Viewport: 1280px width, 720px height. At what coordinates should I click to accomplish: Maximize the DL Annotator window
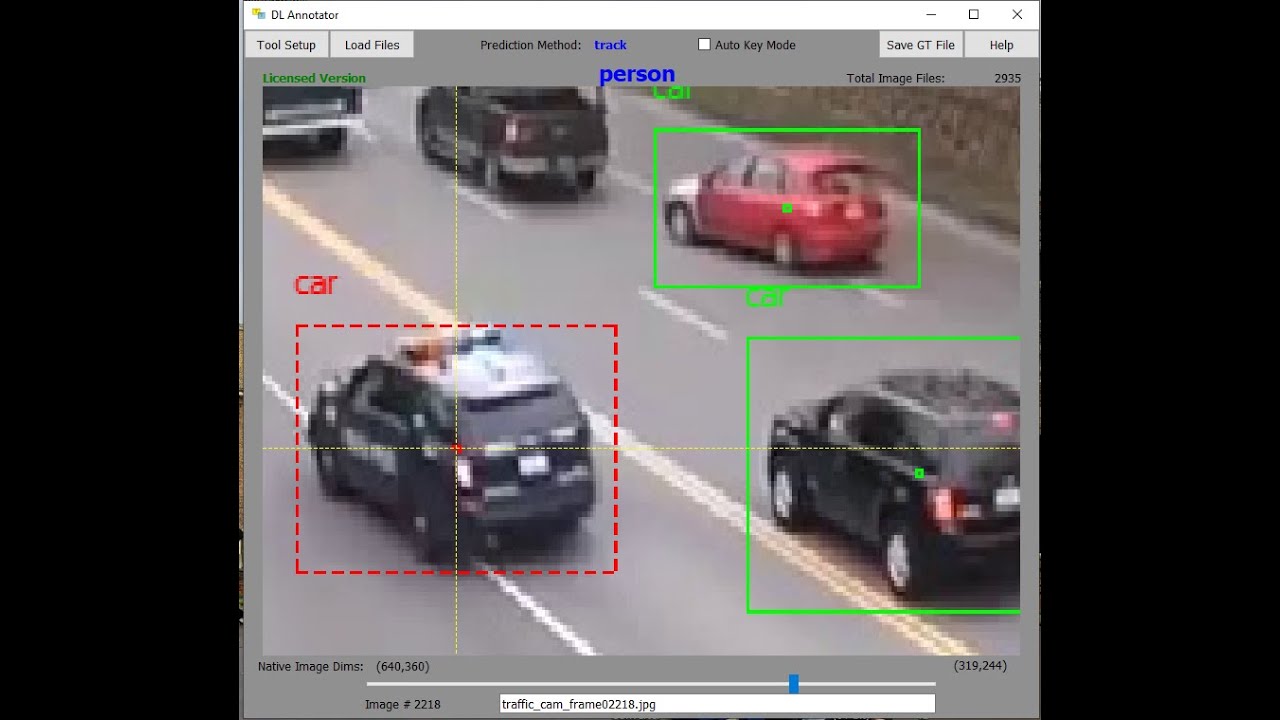click(x=973, y=14)
